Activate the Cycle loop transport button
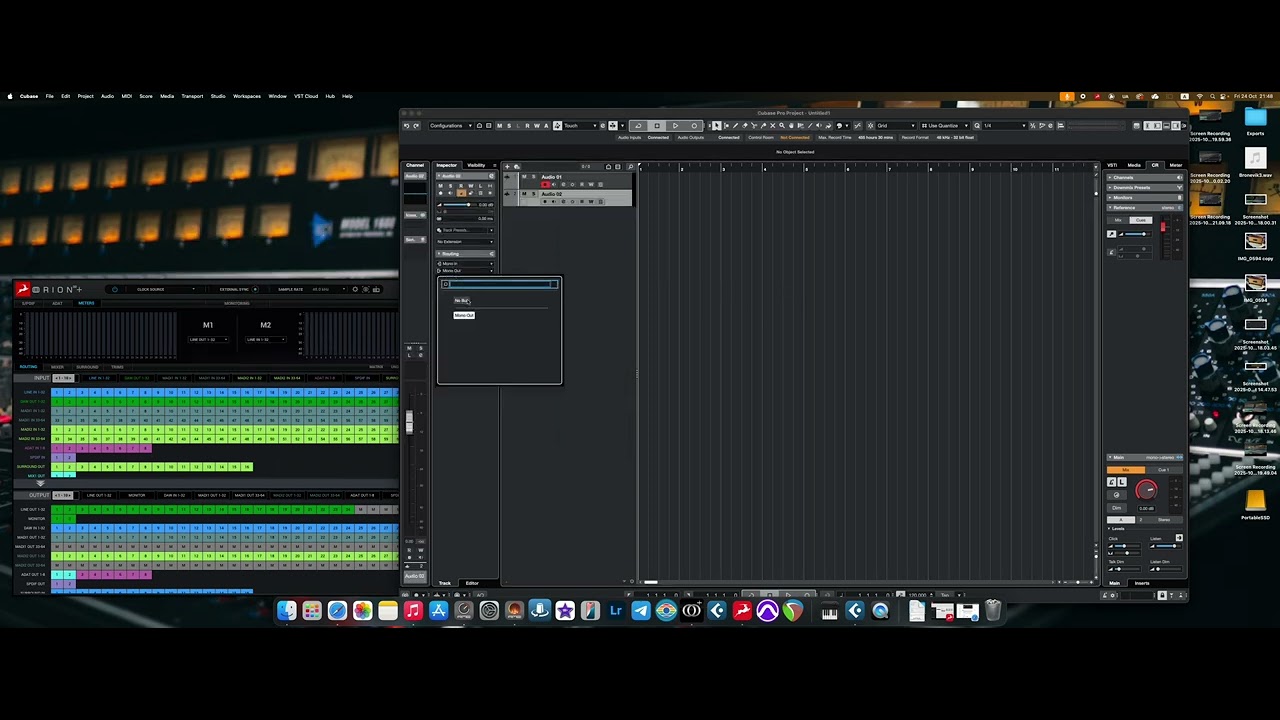Screen dimensions: 1280x720 638,126
